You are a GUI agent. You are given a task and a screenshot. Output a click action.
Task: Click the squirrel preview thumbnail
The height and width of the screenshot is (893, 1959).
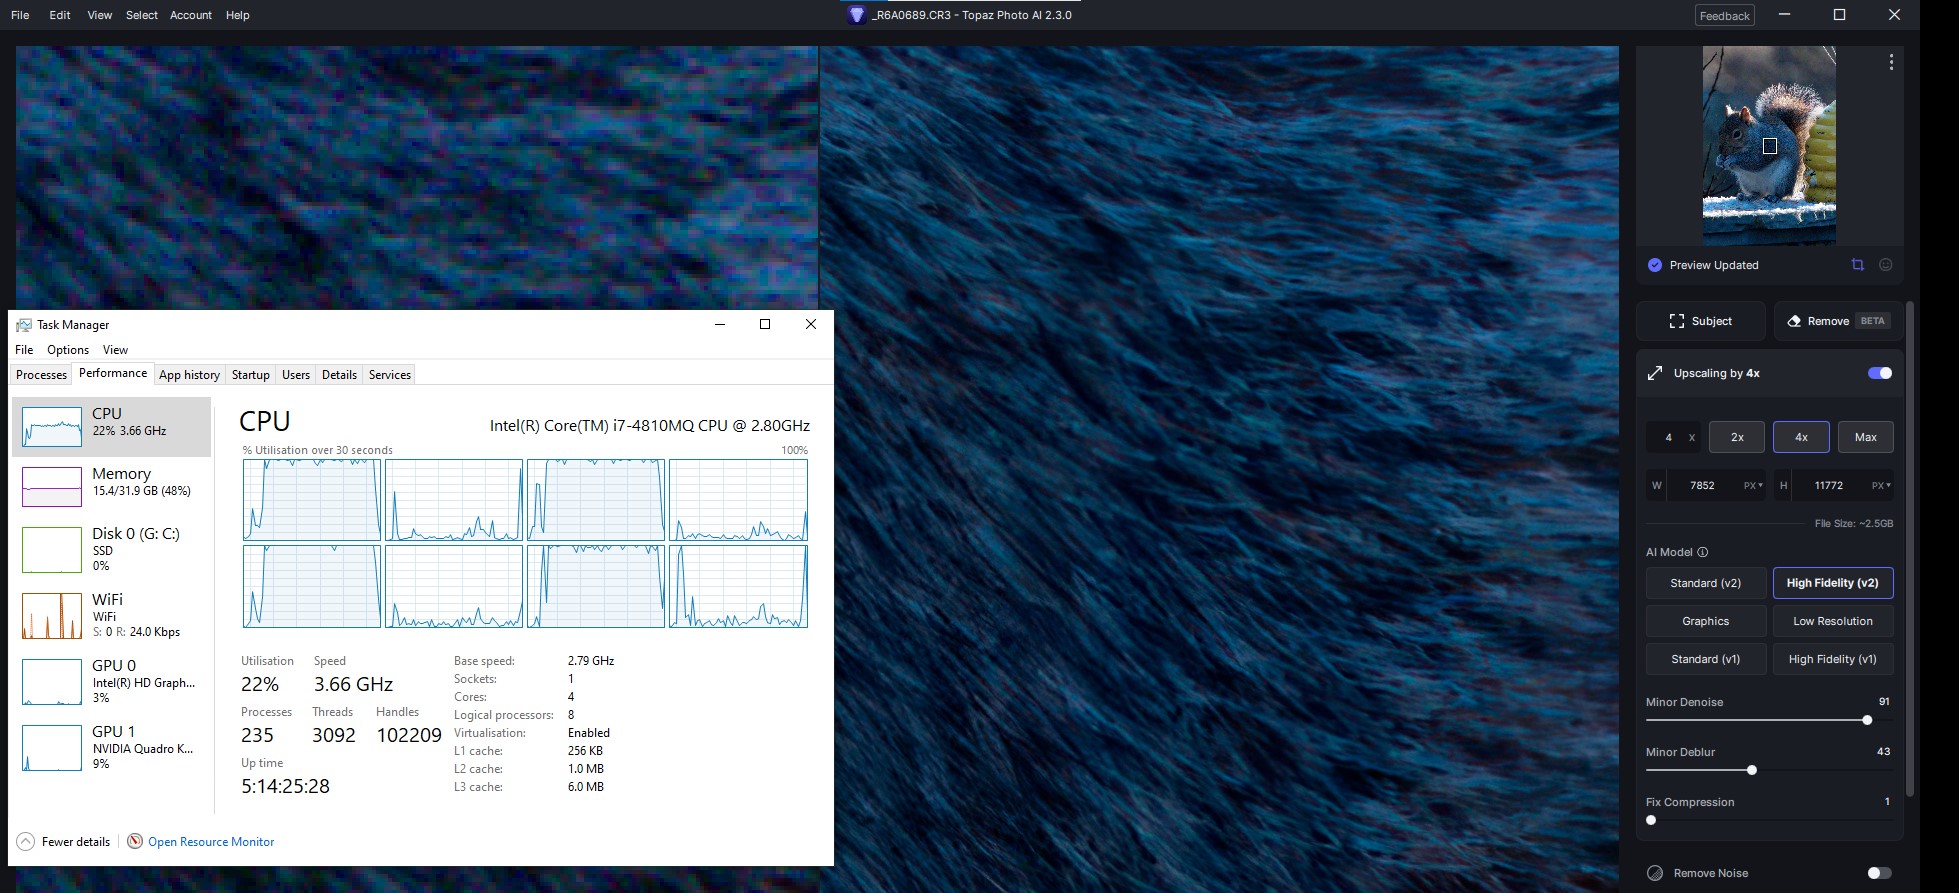click(x=1768, y=145)
